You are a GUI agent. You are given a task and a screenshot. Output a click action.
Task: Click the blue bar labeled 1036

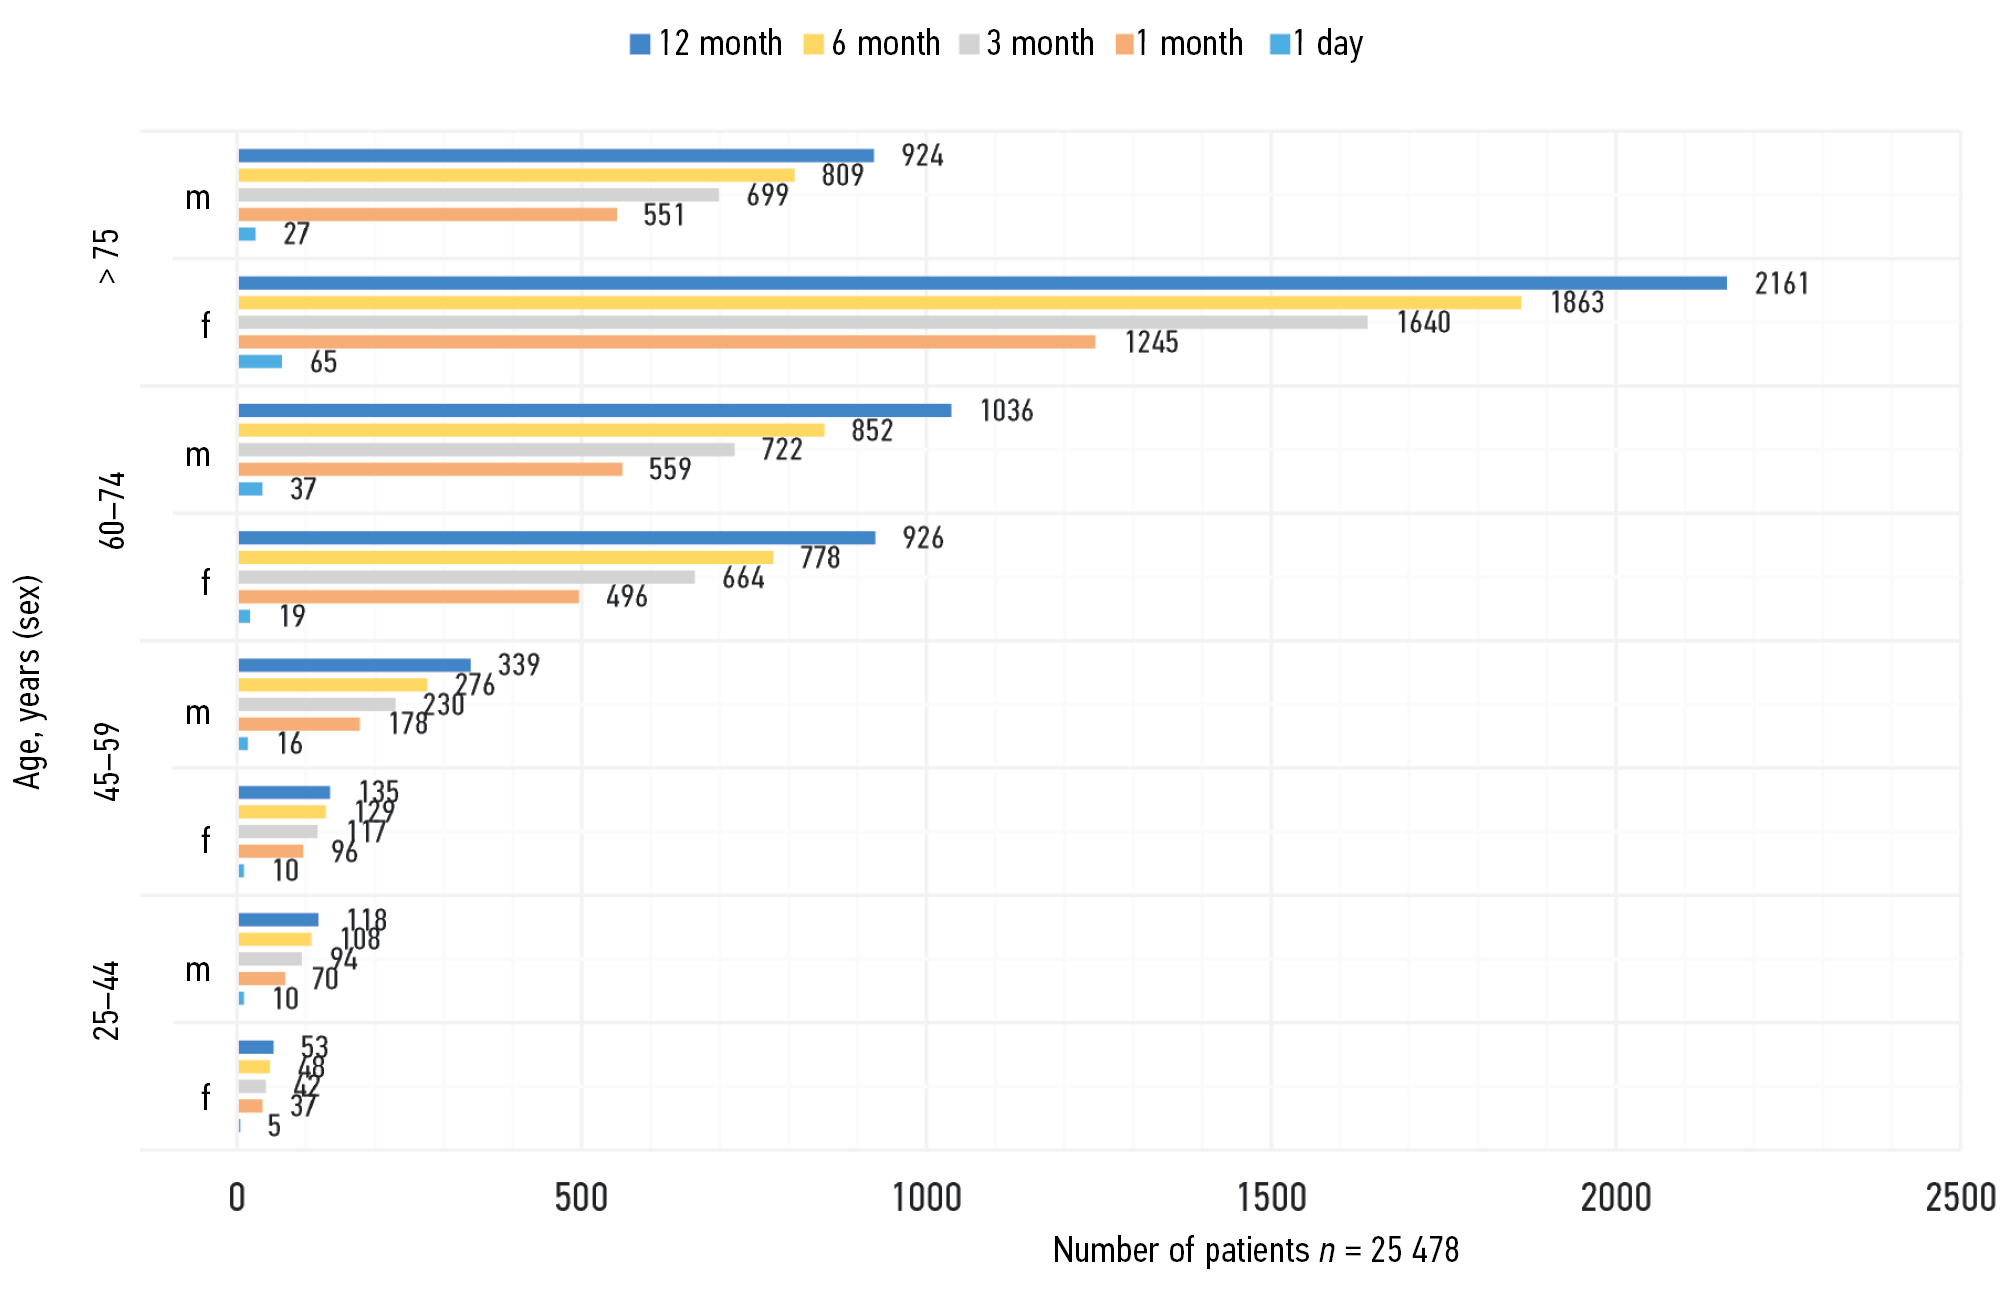594,410
